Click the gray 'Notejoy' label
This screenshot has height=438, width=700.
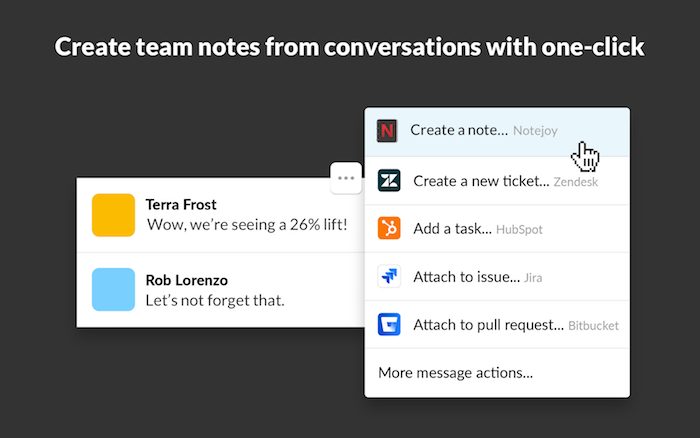pyautogui.click(x=535, y=131)
